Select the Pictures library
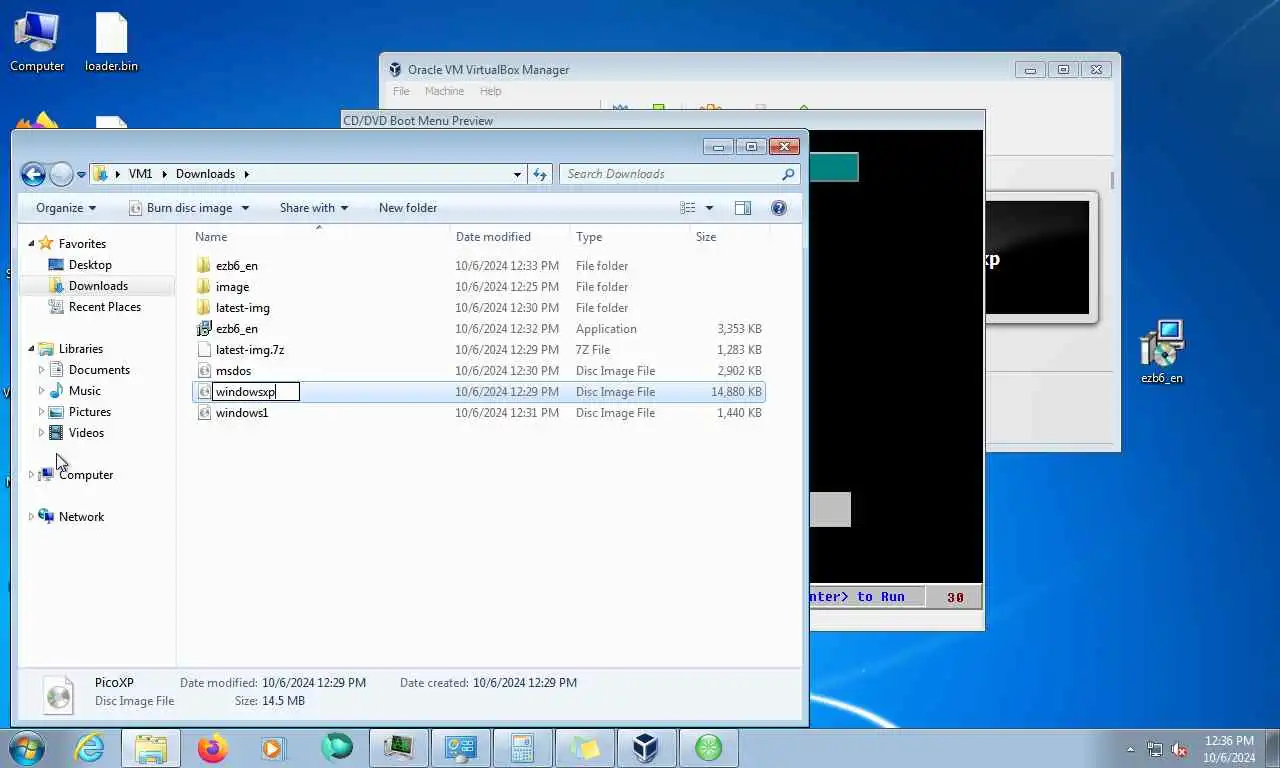 pyautogui.click(x=89, y=412)
